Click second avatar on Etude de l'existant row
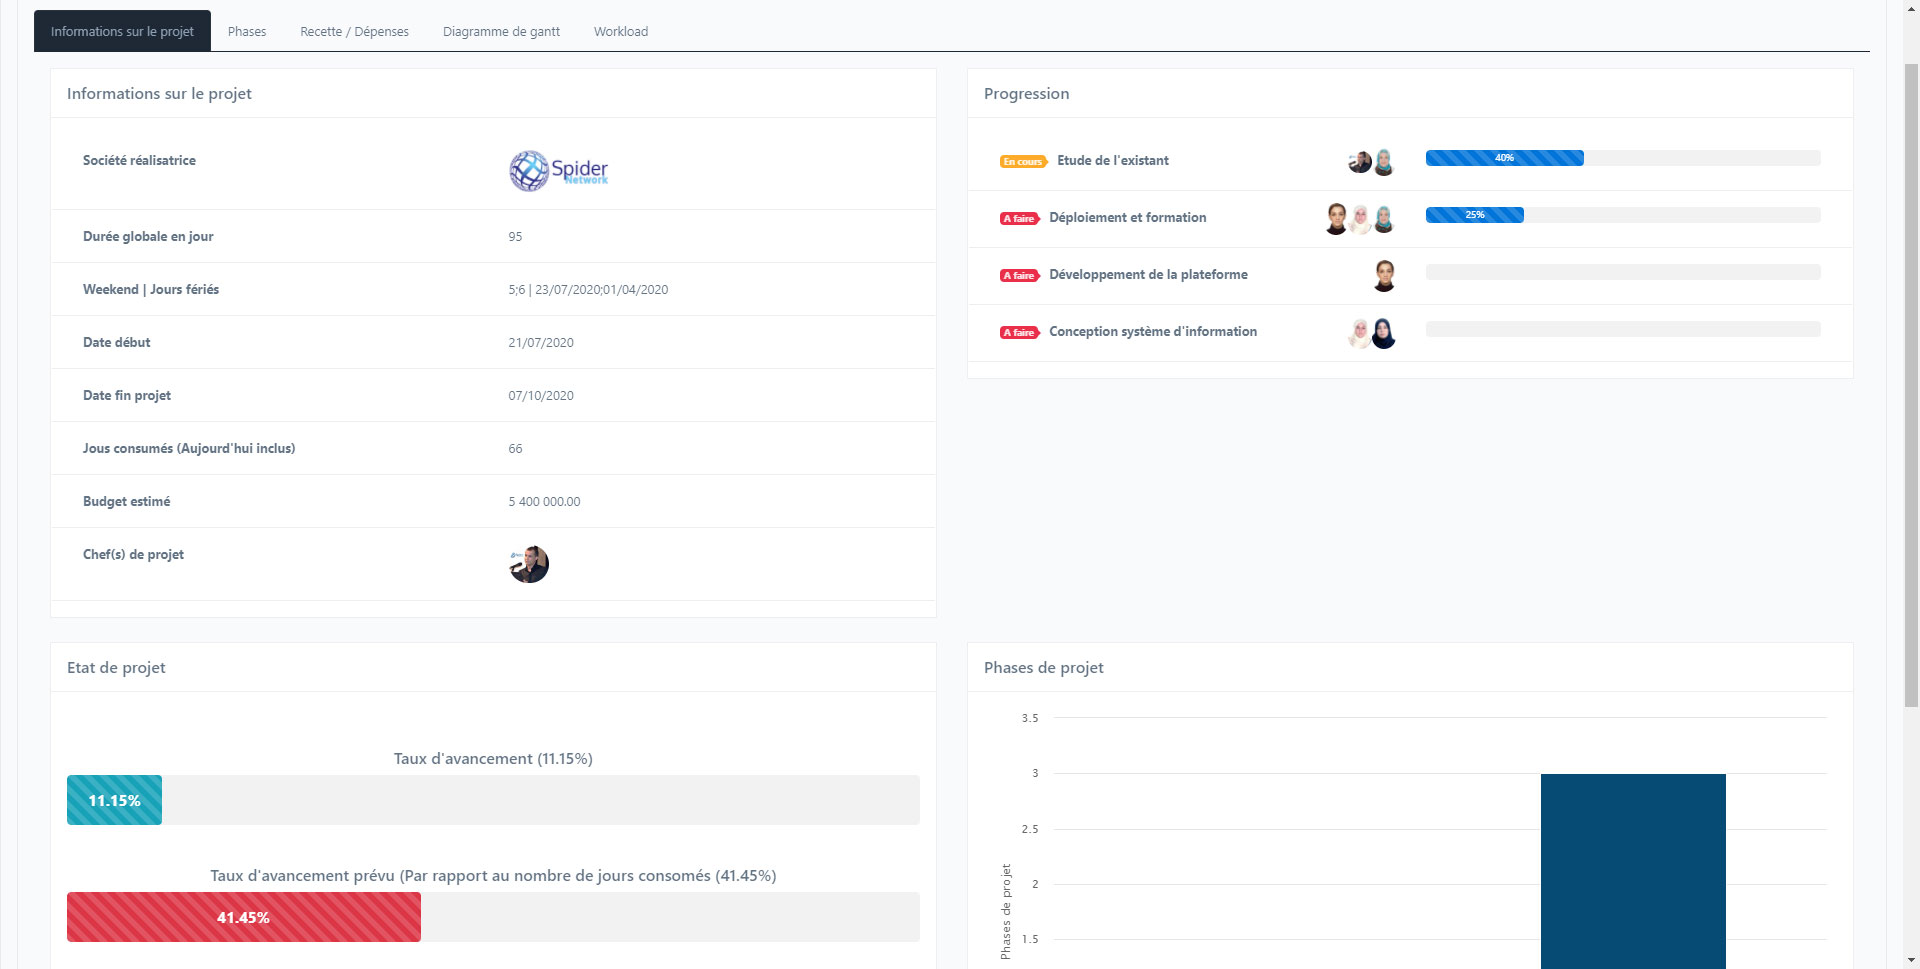The image size is (1920, 969). (1384, 161)
